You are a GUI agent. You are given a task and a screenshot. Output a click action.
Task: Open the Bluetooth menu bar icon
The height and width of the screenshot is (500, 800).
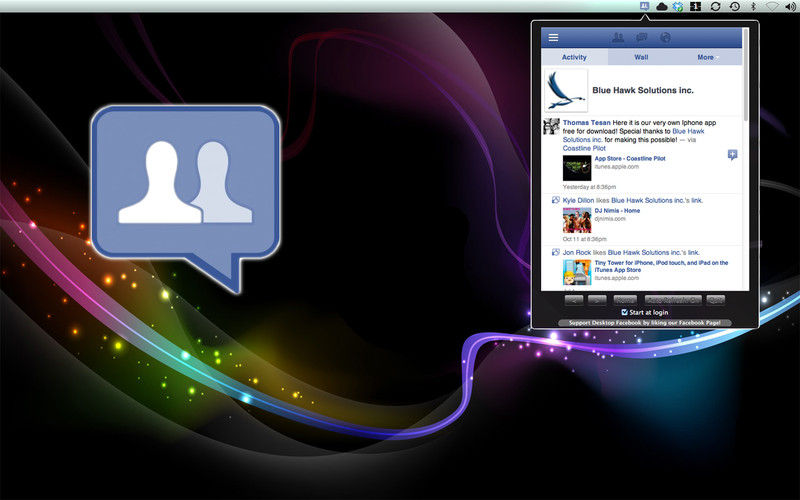click(753, 7)
